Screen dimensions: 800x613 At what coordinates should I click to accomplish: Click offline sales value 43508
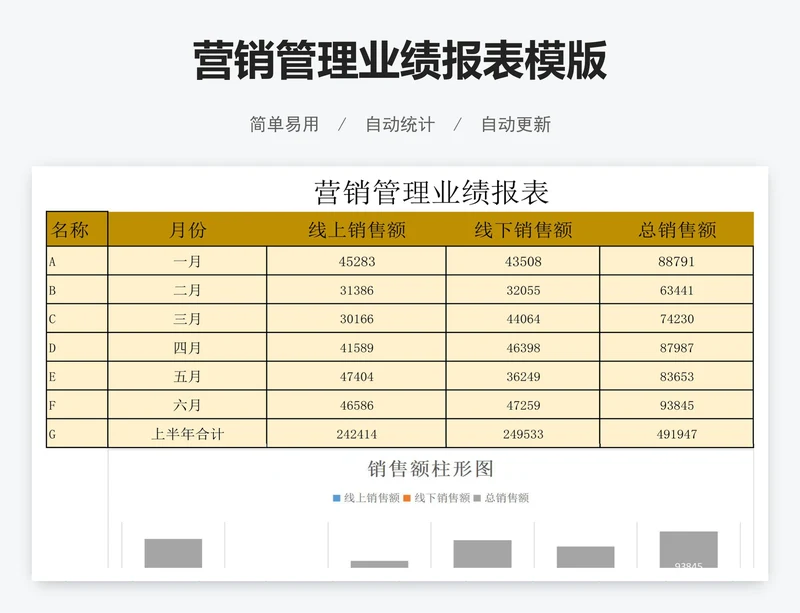tap(523, 261)
